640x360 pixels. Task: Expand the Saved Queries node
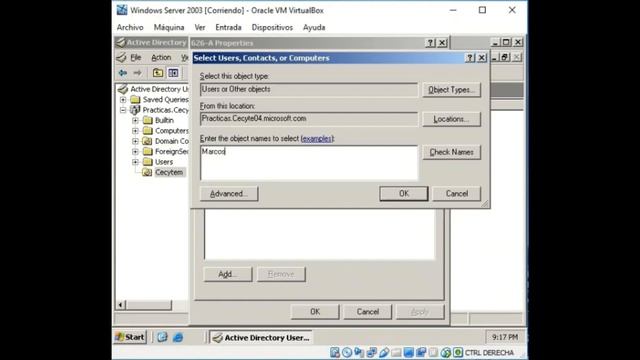click(123, 100)
